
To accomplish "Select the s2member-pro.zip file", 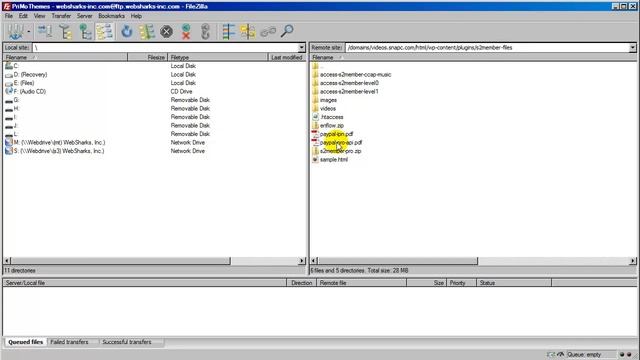I will click(337, 151).
